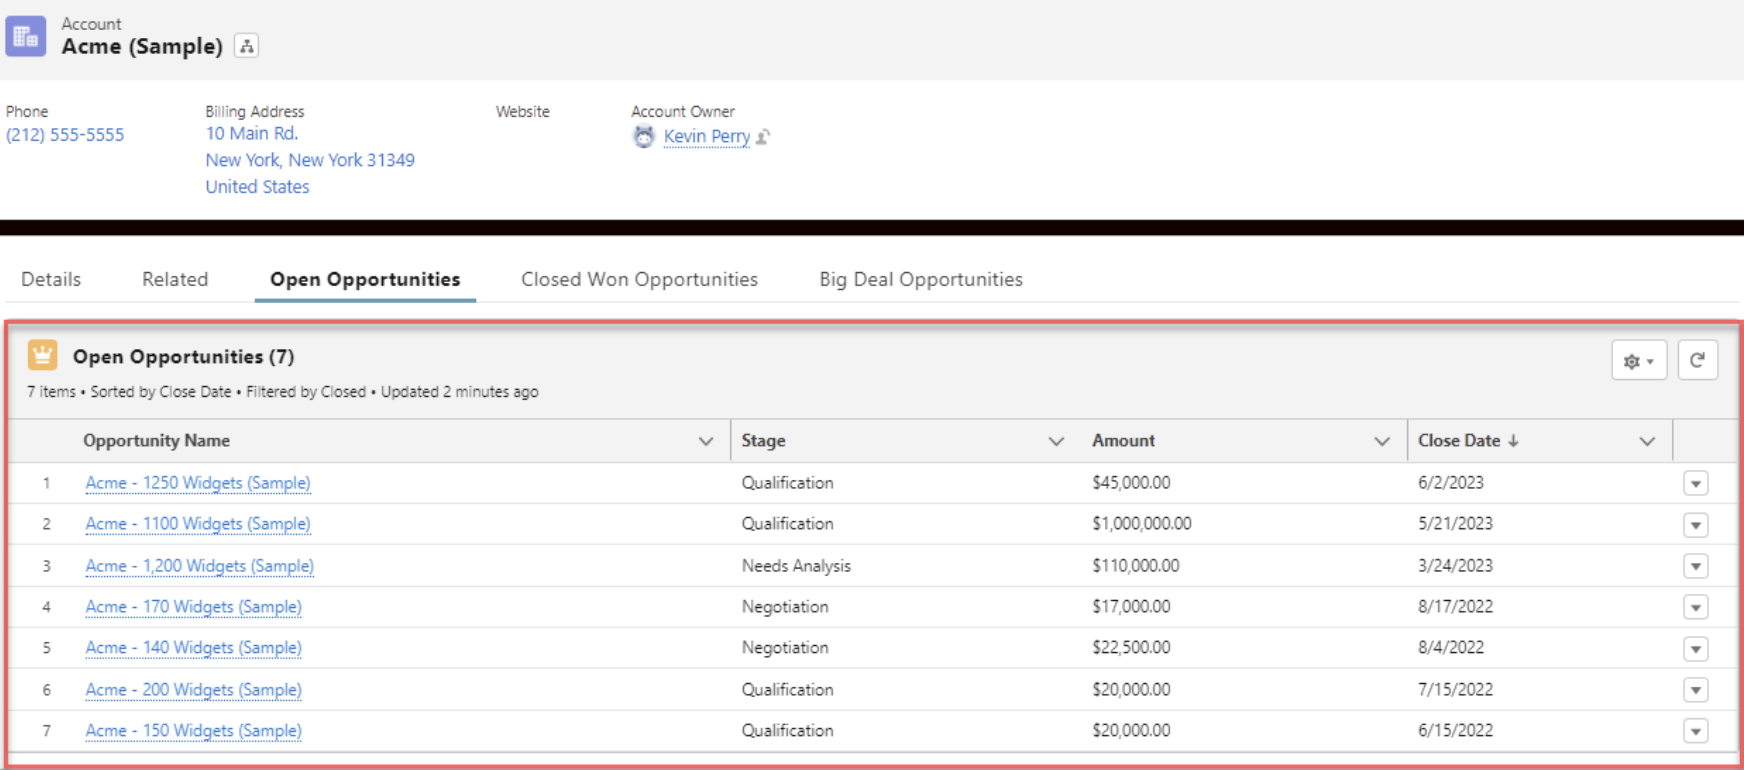The width and height of the screenshot is (1744, 770).
Task: Click the $22,500.00 amount cell
Action: point(1131,648)
